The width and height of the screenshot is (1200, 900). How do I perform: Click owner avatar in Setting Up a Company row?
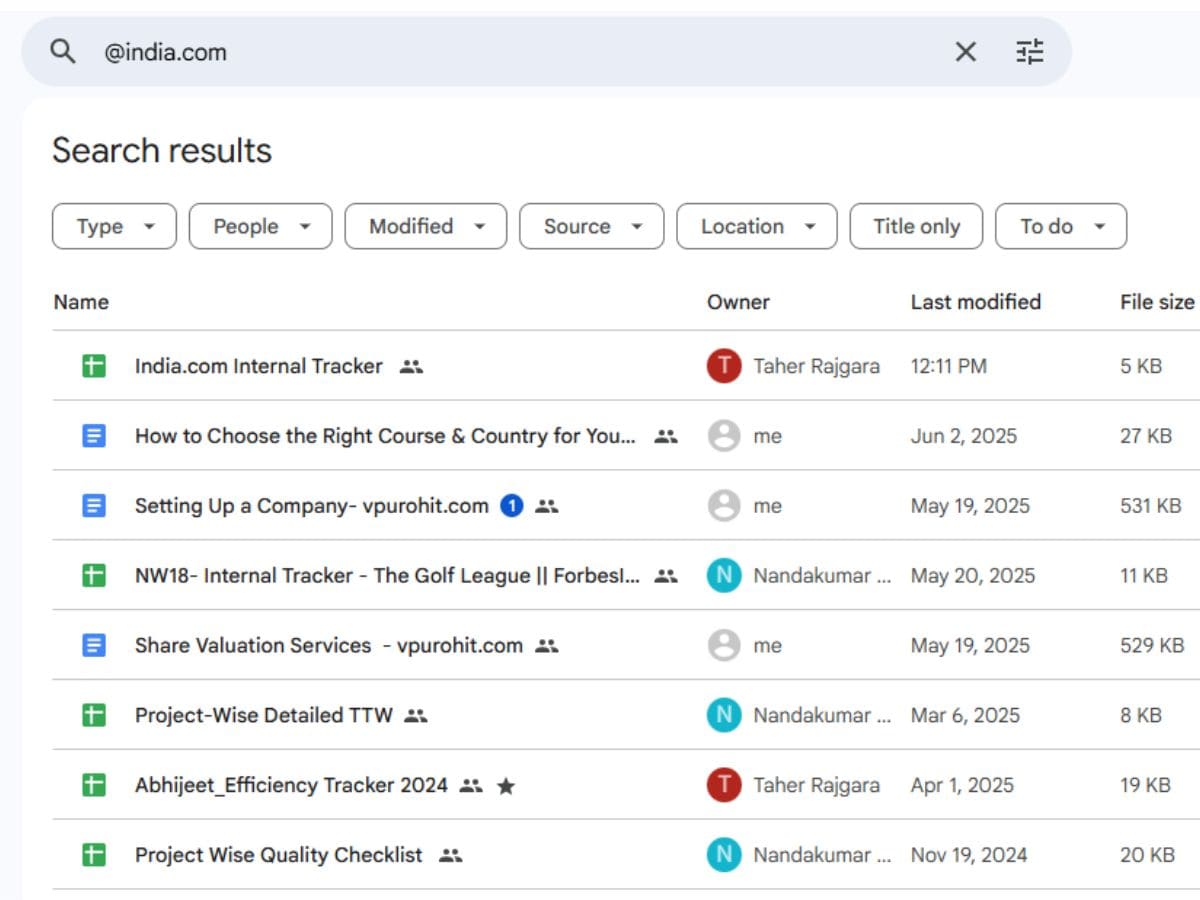[723, 506]
